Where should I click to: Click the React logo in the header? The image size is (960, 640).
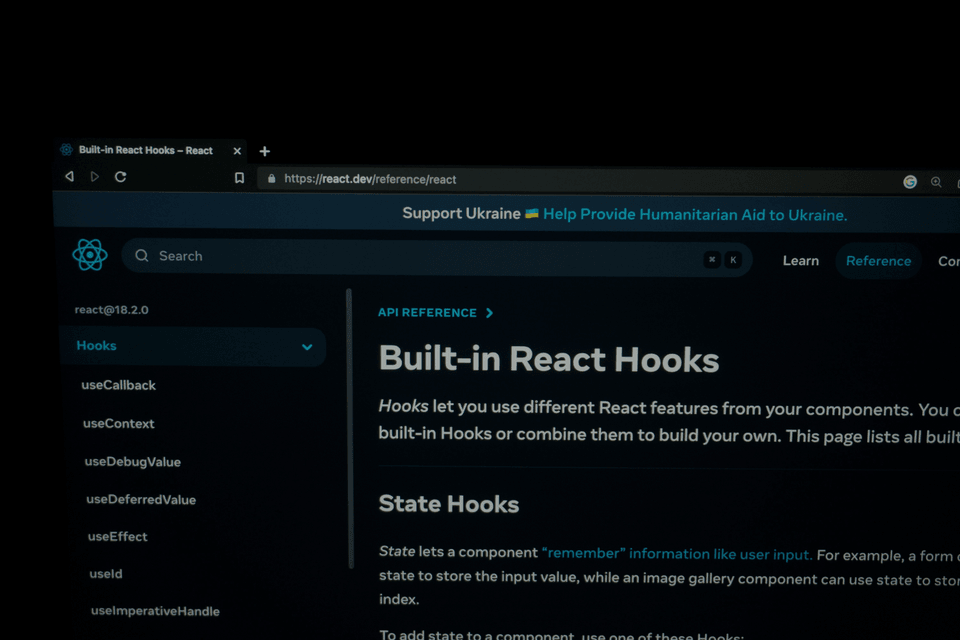89,255
